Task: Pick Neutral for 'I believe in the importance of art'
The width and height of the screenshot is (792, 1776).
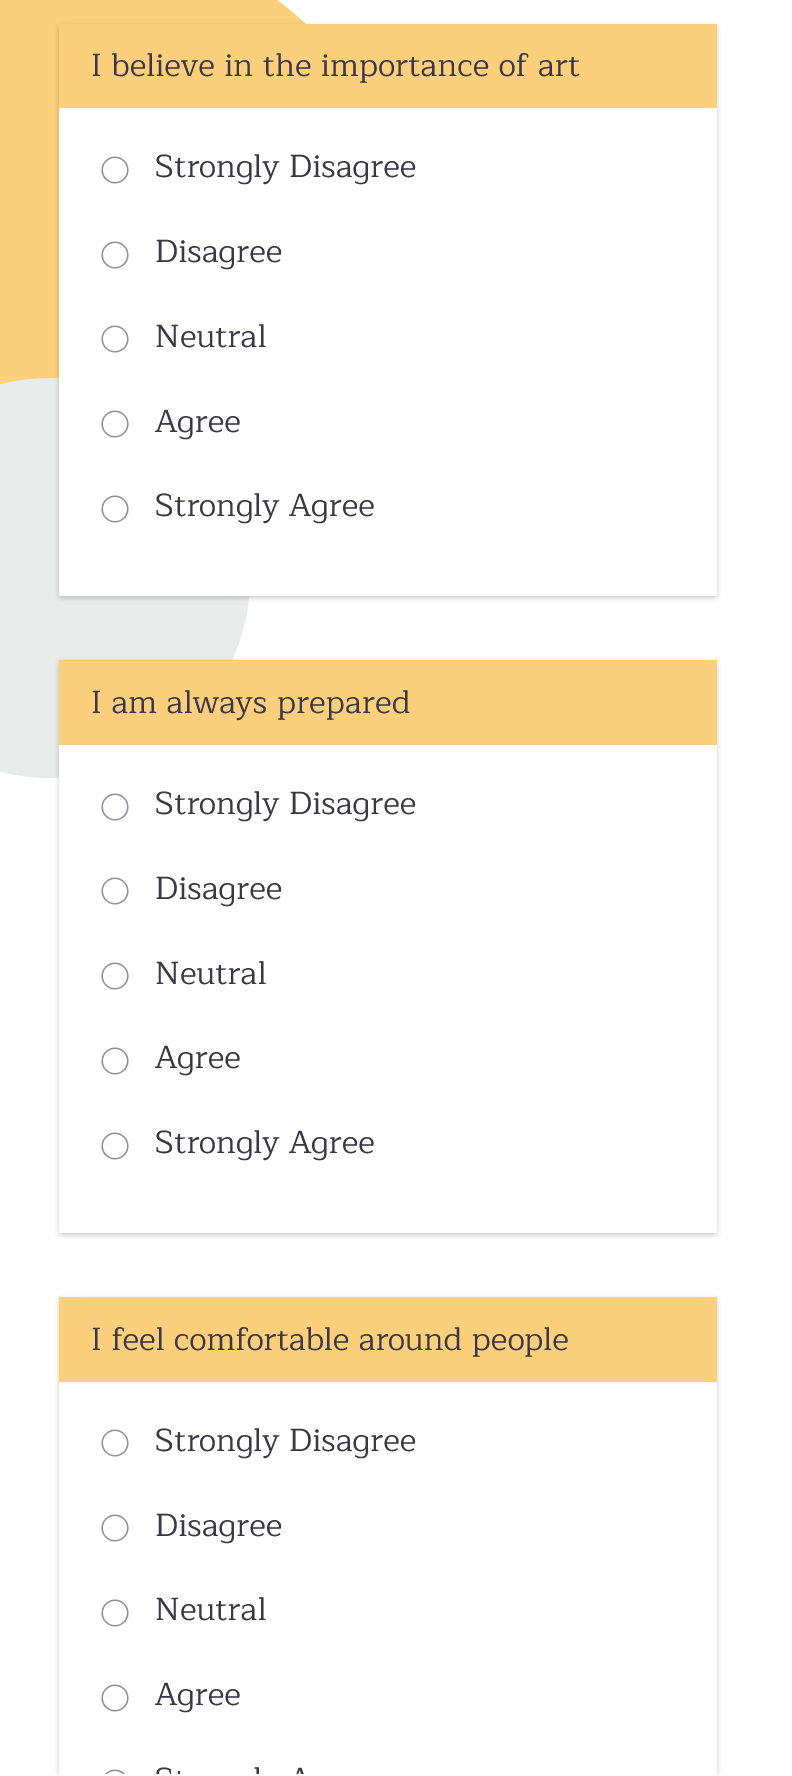Action: (x=115, y=339)
